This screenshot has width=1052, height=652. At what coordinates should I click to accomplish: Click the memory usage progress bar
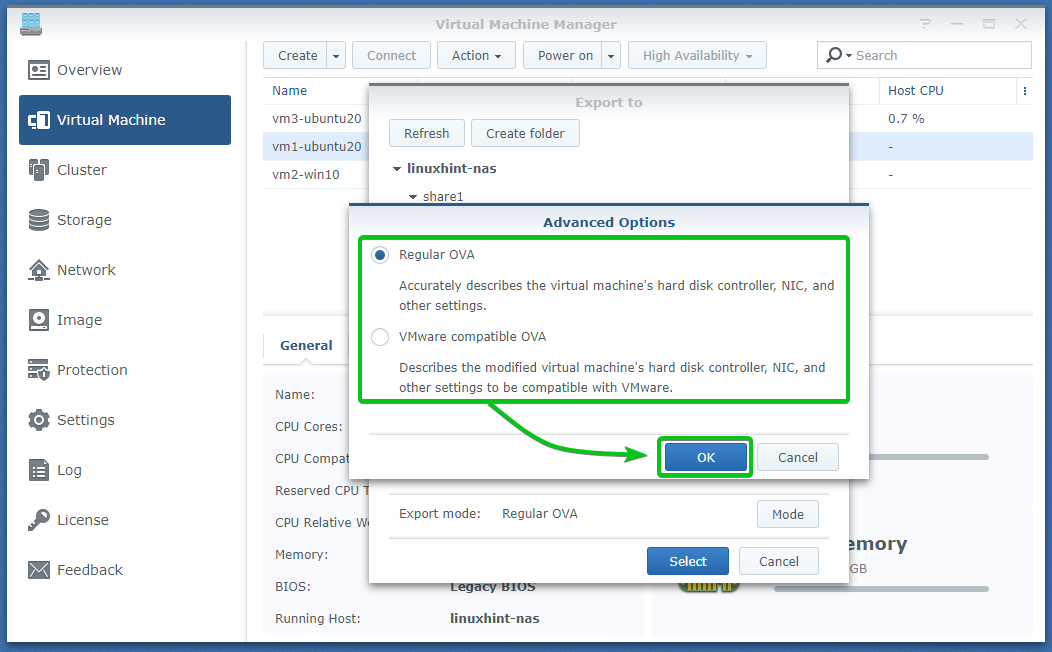(881, 589)
